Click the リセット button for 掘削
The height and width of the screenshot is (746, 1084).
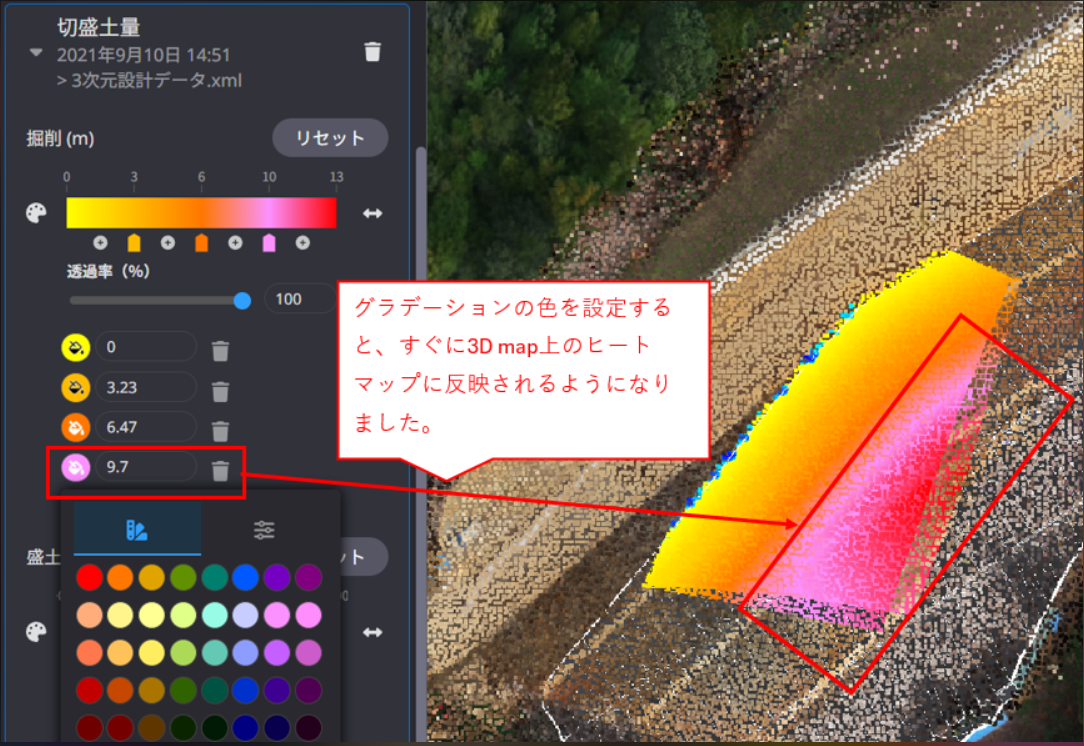click(x=330, y=138)
